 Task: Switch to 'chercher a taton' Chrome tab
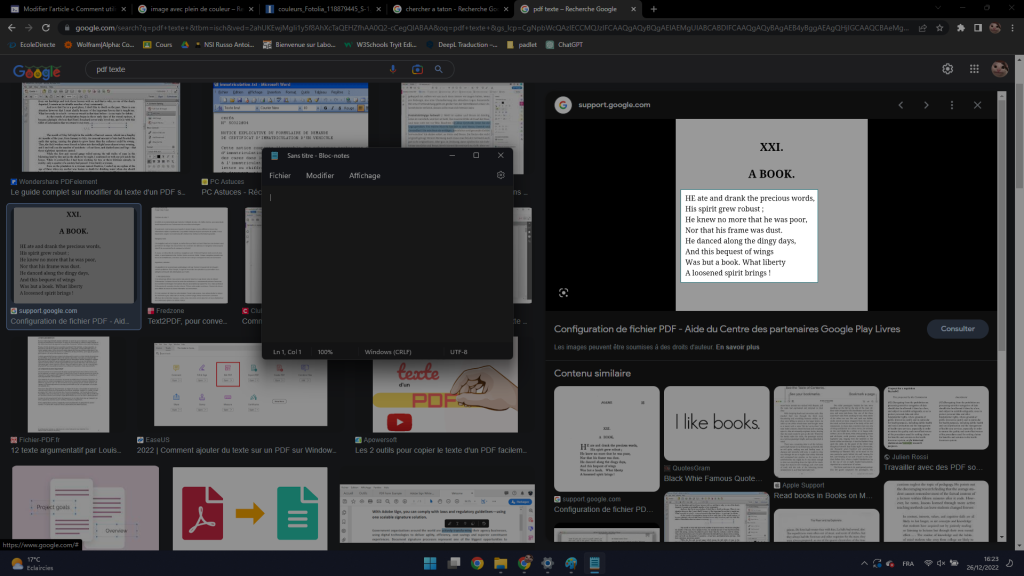point(450,9)
